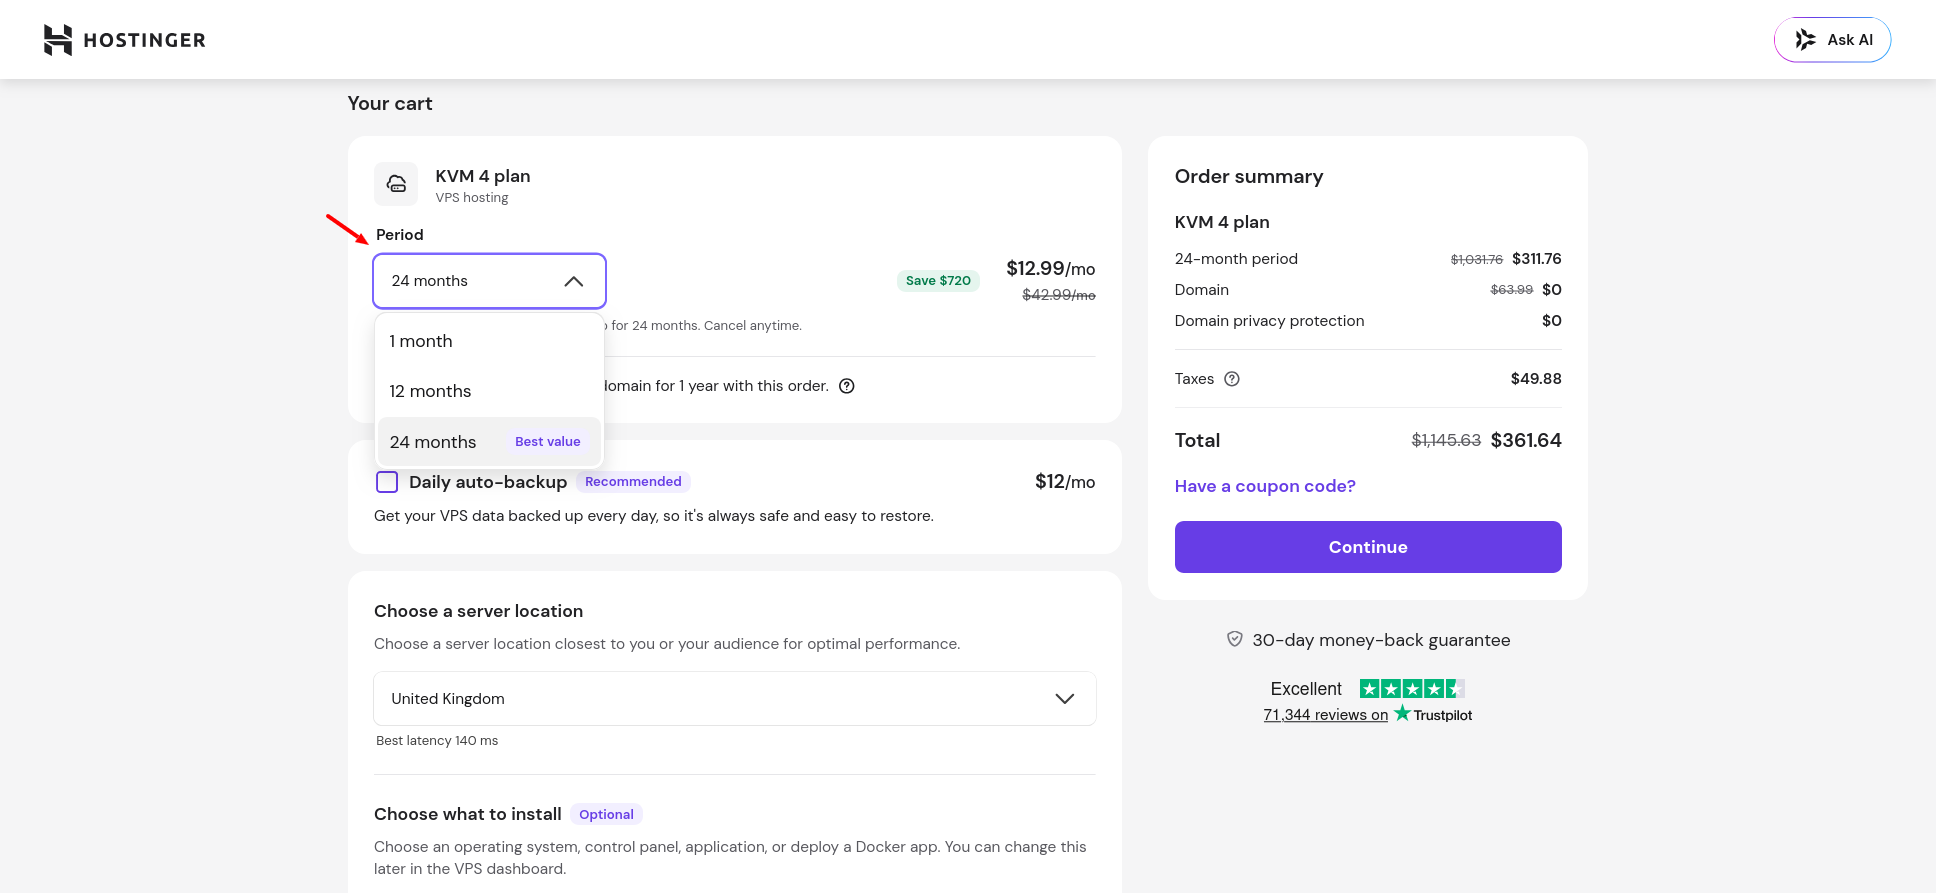The height and width of the screenshot is (894, 1936).
Task: Click the money-back guarantee shield icon
Action: pos(1235,639)
